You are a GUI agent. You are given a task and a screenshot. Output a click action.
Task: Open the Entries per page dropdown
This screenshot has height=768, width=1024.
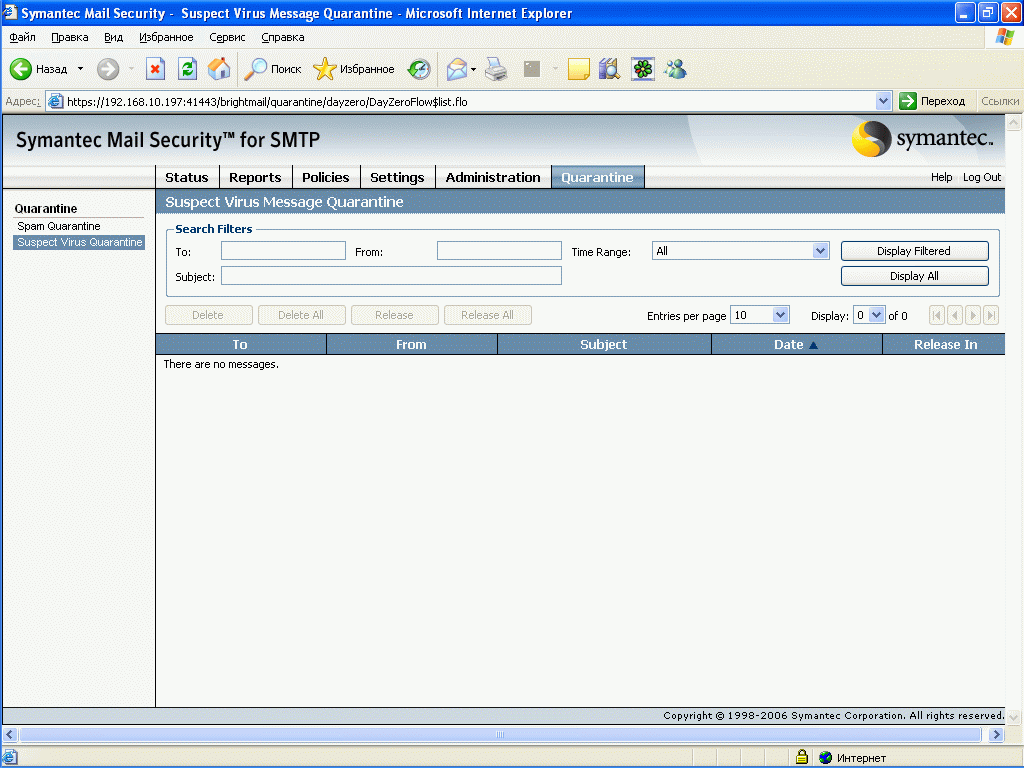pos(781,315)
